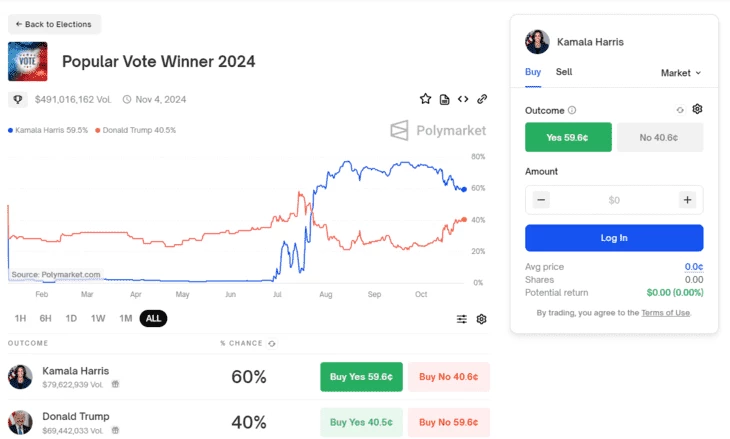Increase amount with the plus button

pos(687,200)
